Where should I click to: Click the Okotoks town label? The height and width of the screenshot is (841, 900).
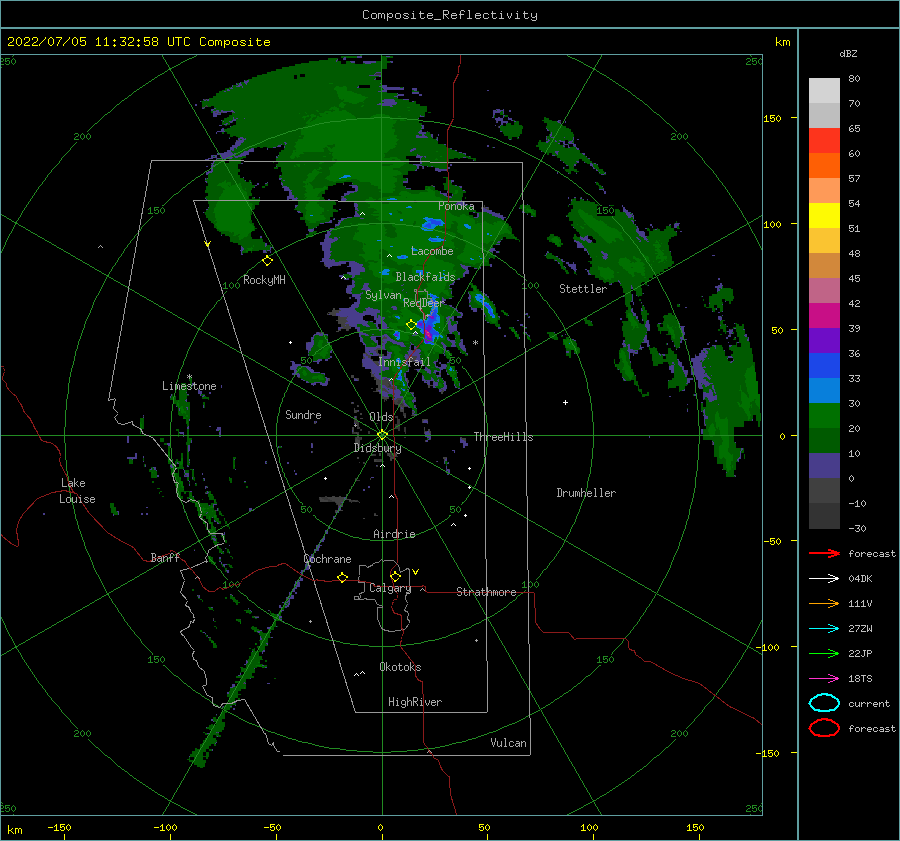tap(400, 667)
